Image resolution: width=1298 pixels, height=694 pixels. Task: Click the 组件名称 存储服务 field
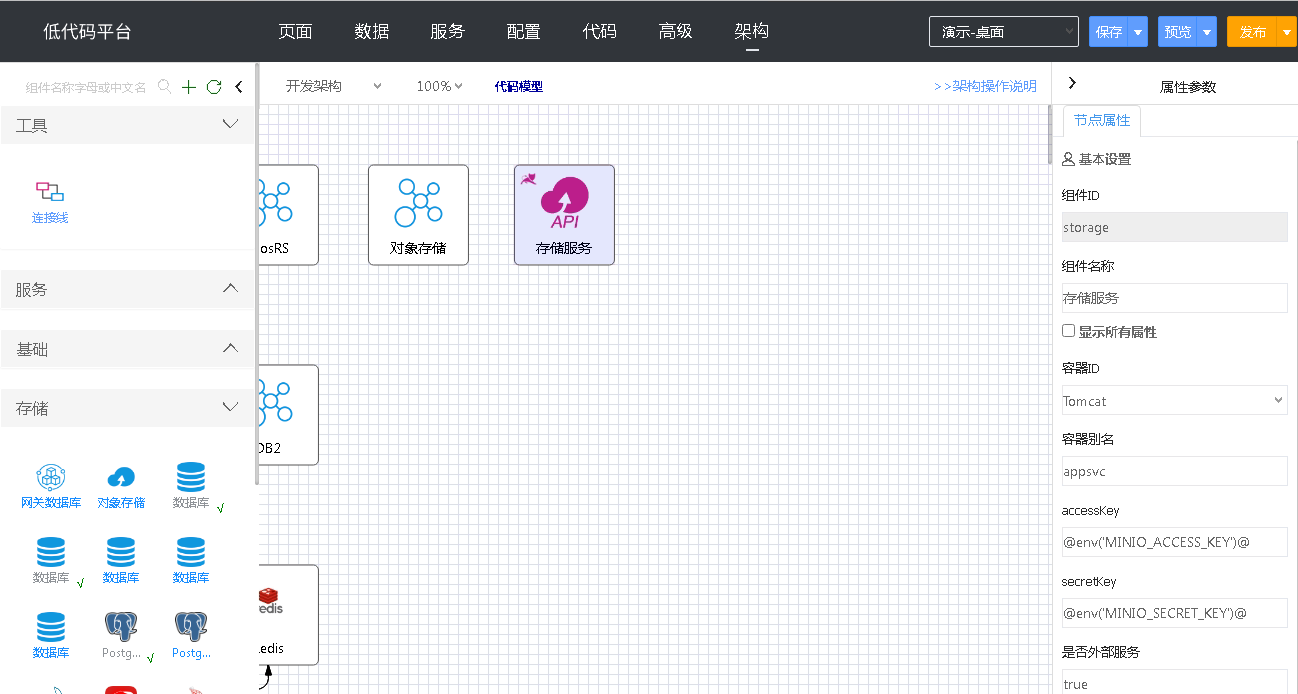(x=1174, y=298)
